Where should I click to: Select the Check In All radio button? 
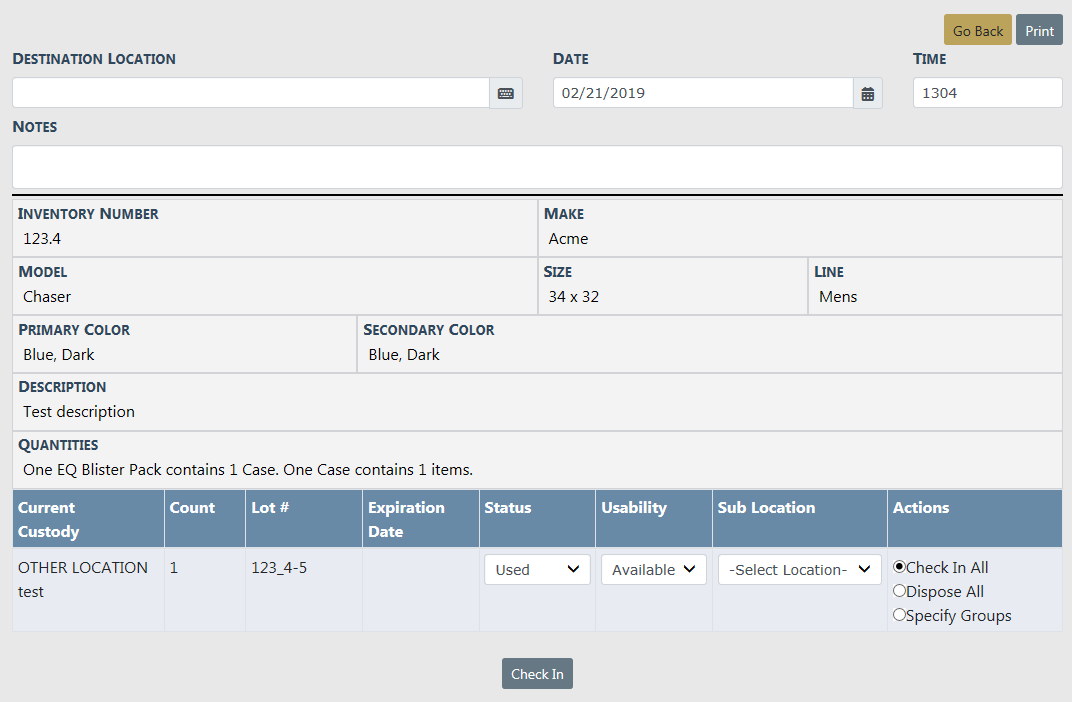(899, 567)
